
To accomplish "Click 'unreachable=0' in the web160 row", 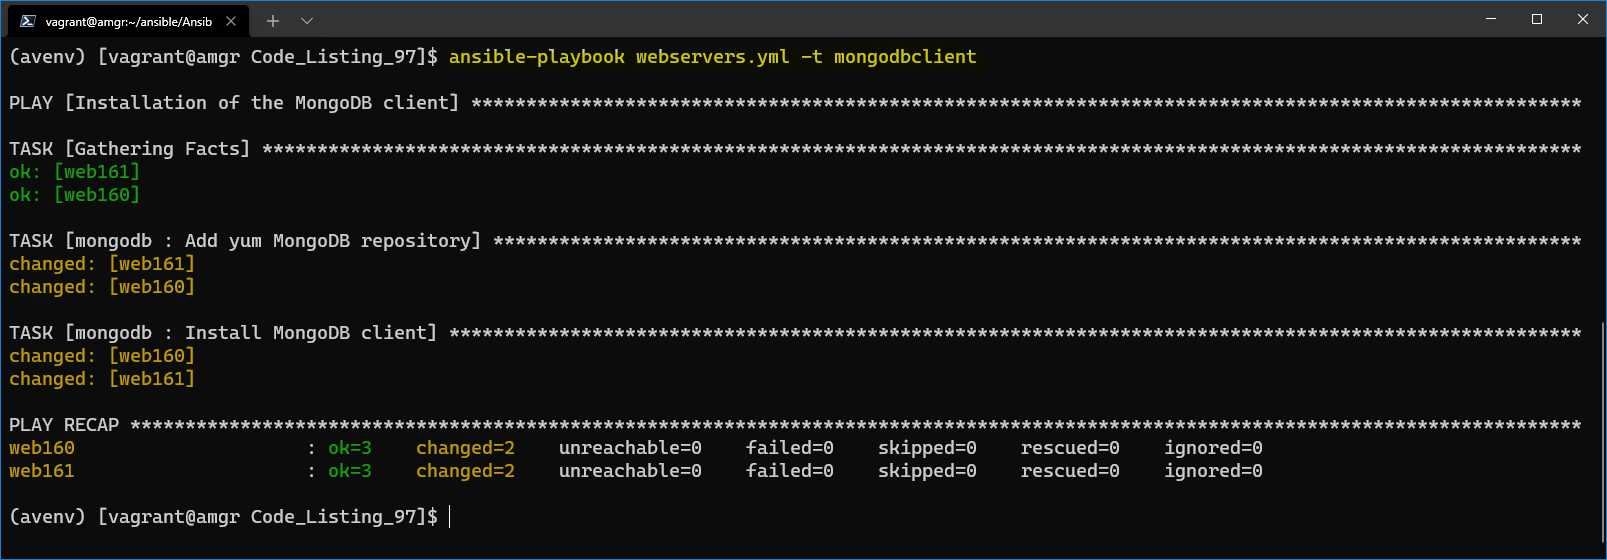I will pos(630,448).
